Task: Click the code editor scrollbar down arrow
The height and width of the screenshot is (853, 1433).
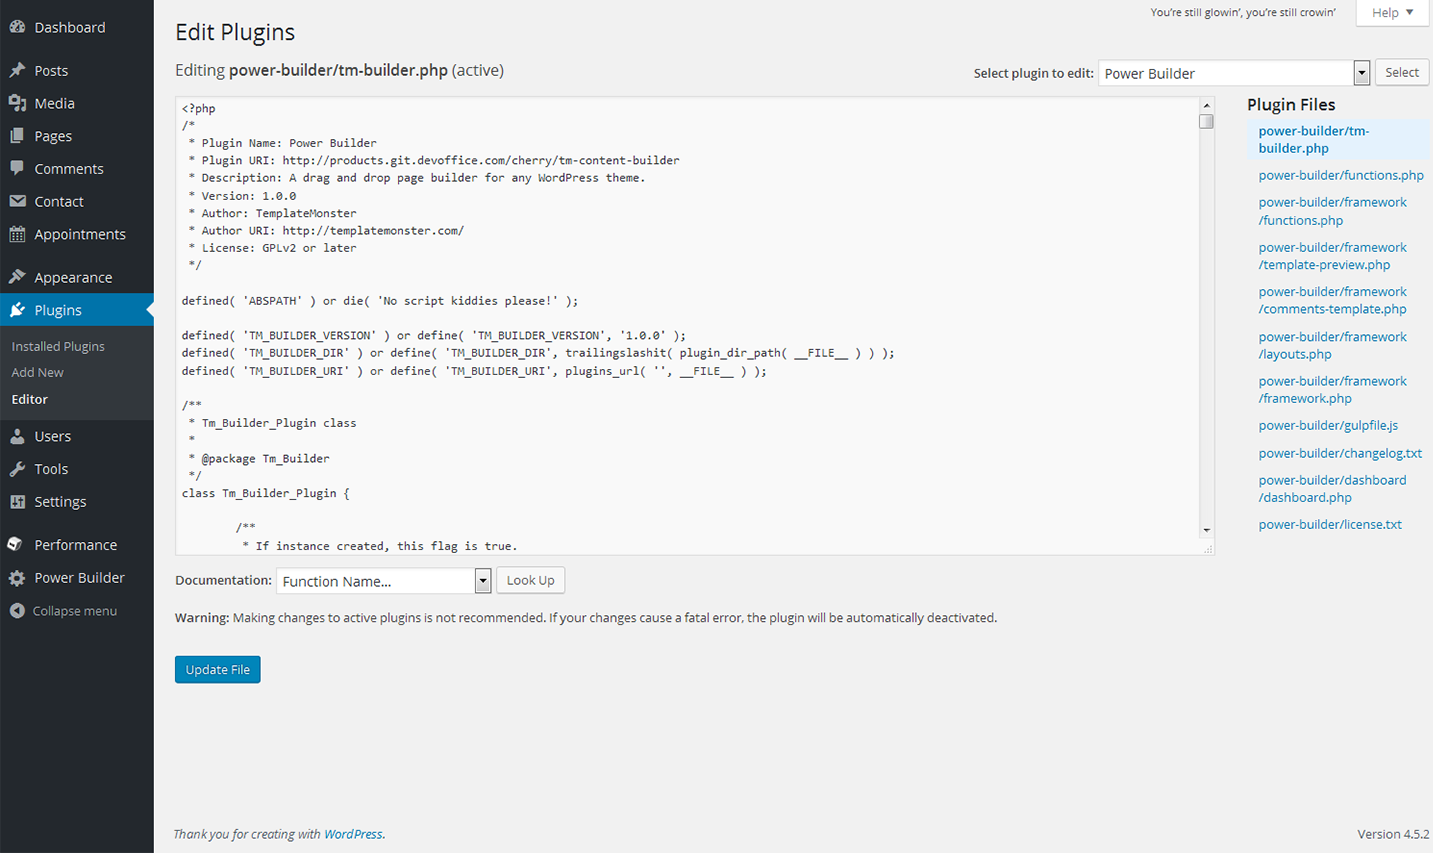Action: tap(1206, 530)
